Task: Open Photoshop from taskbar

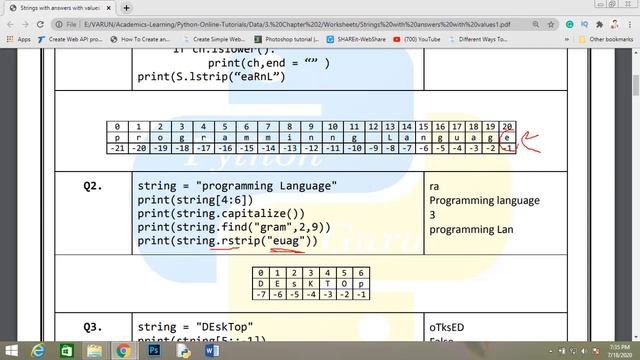Action: click(x=154, y=351)
